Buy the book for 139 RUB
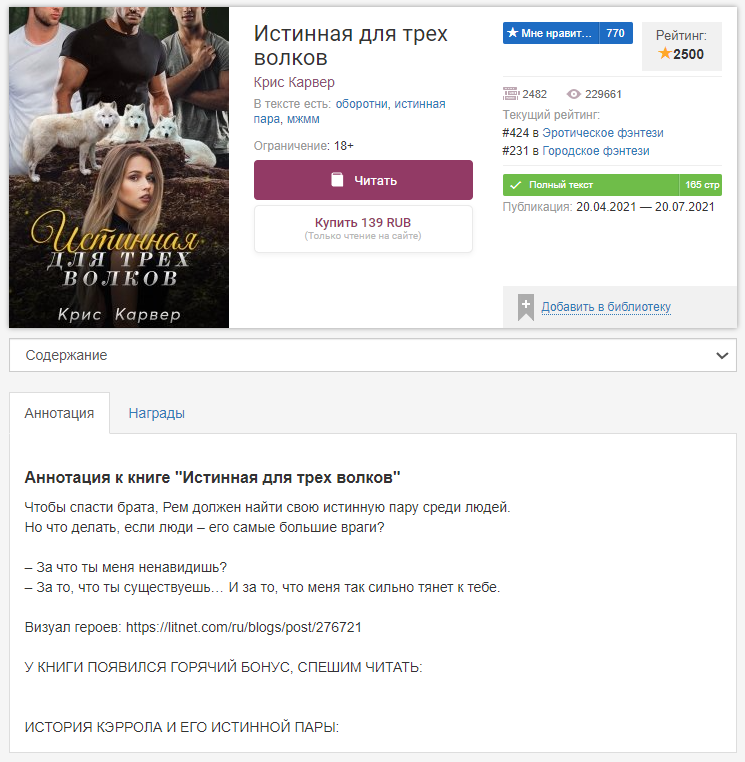 pyautogui.click(x=363, y=228)
